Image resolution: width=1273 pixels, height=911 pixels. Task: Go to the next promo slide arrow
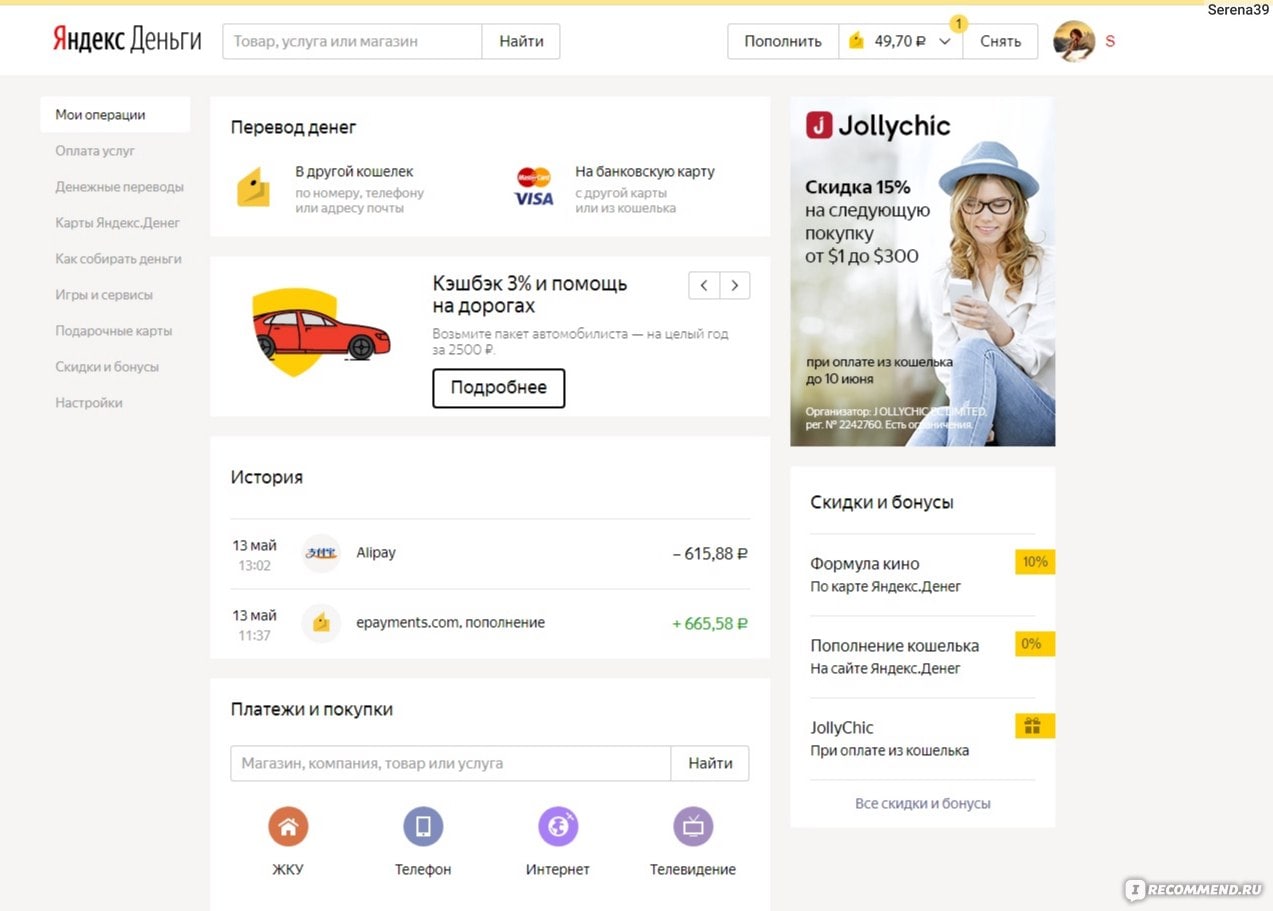pyautogui.click(x=735, y=285)
